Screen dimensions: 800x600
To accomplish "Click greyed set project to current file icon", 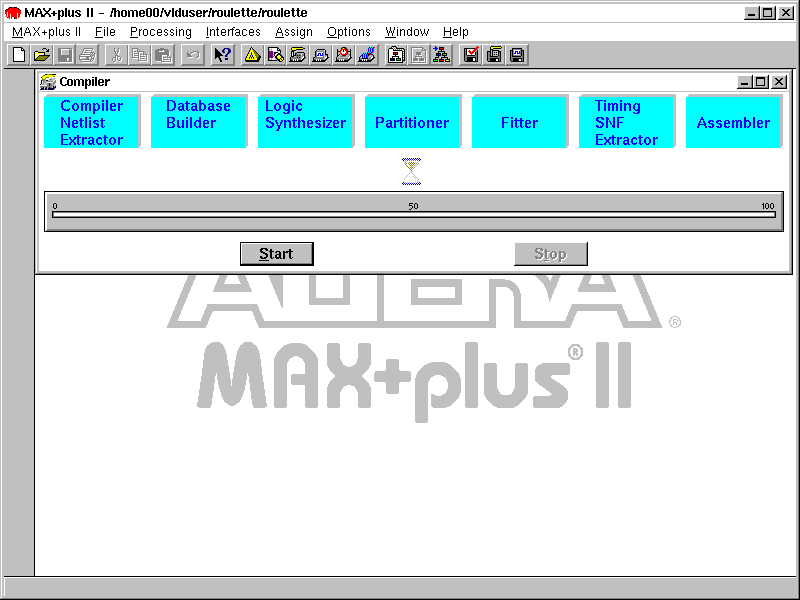I will pos(418,55).
